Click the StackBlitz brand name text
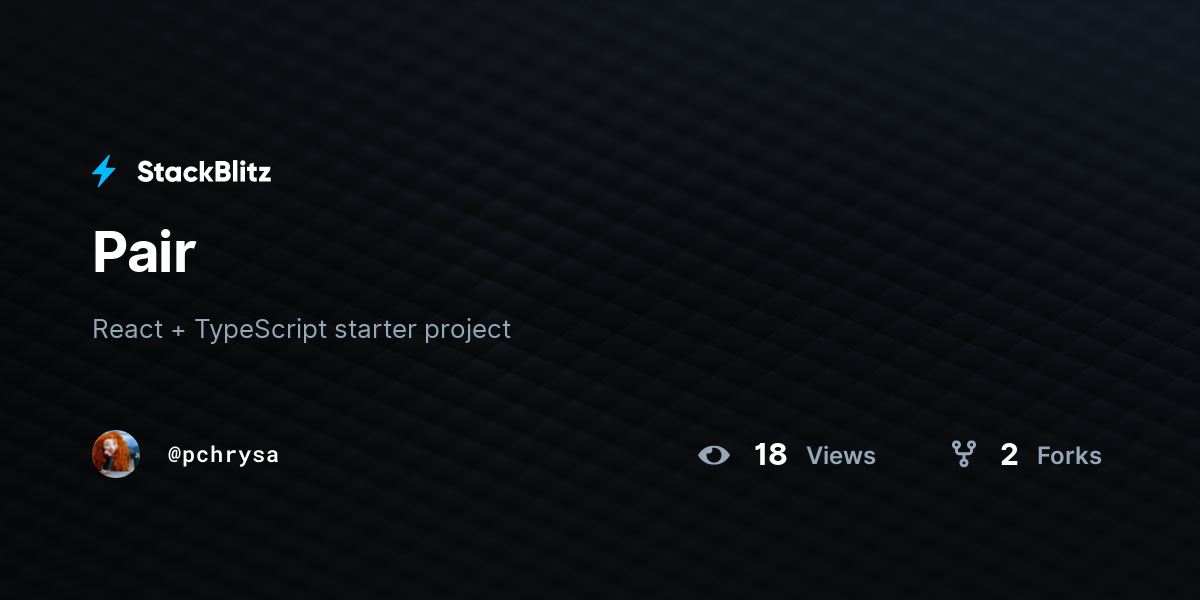 pos(204,172)
